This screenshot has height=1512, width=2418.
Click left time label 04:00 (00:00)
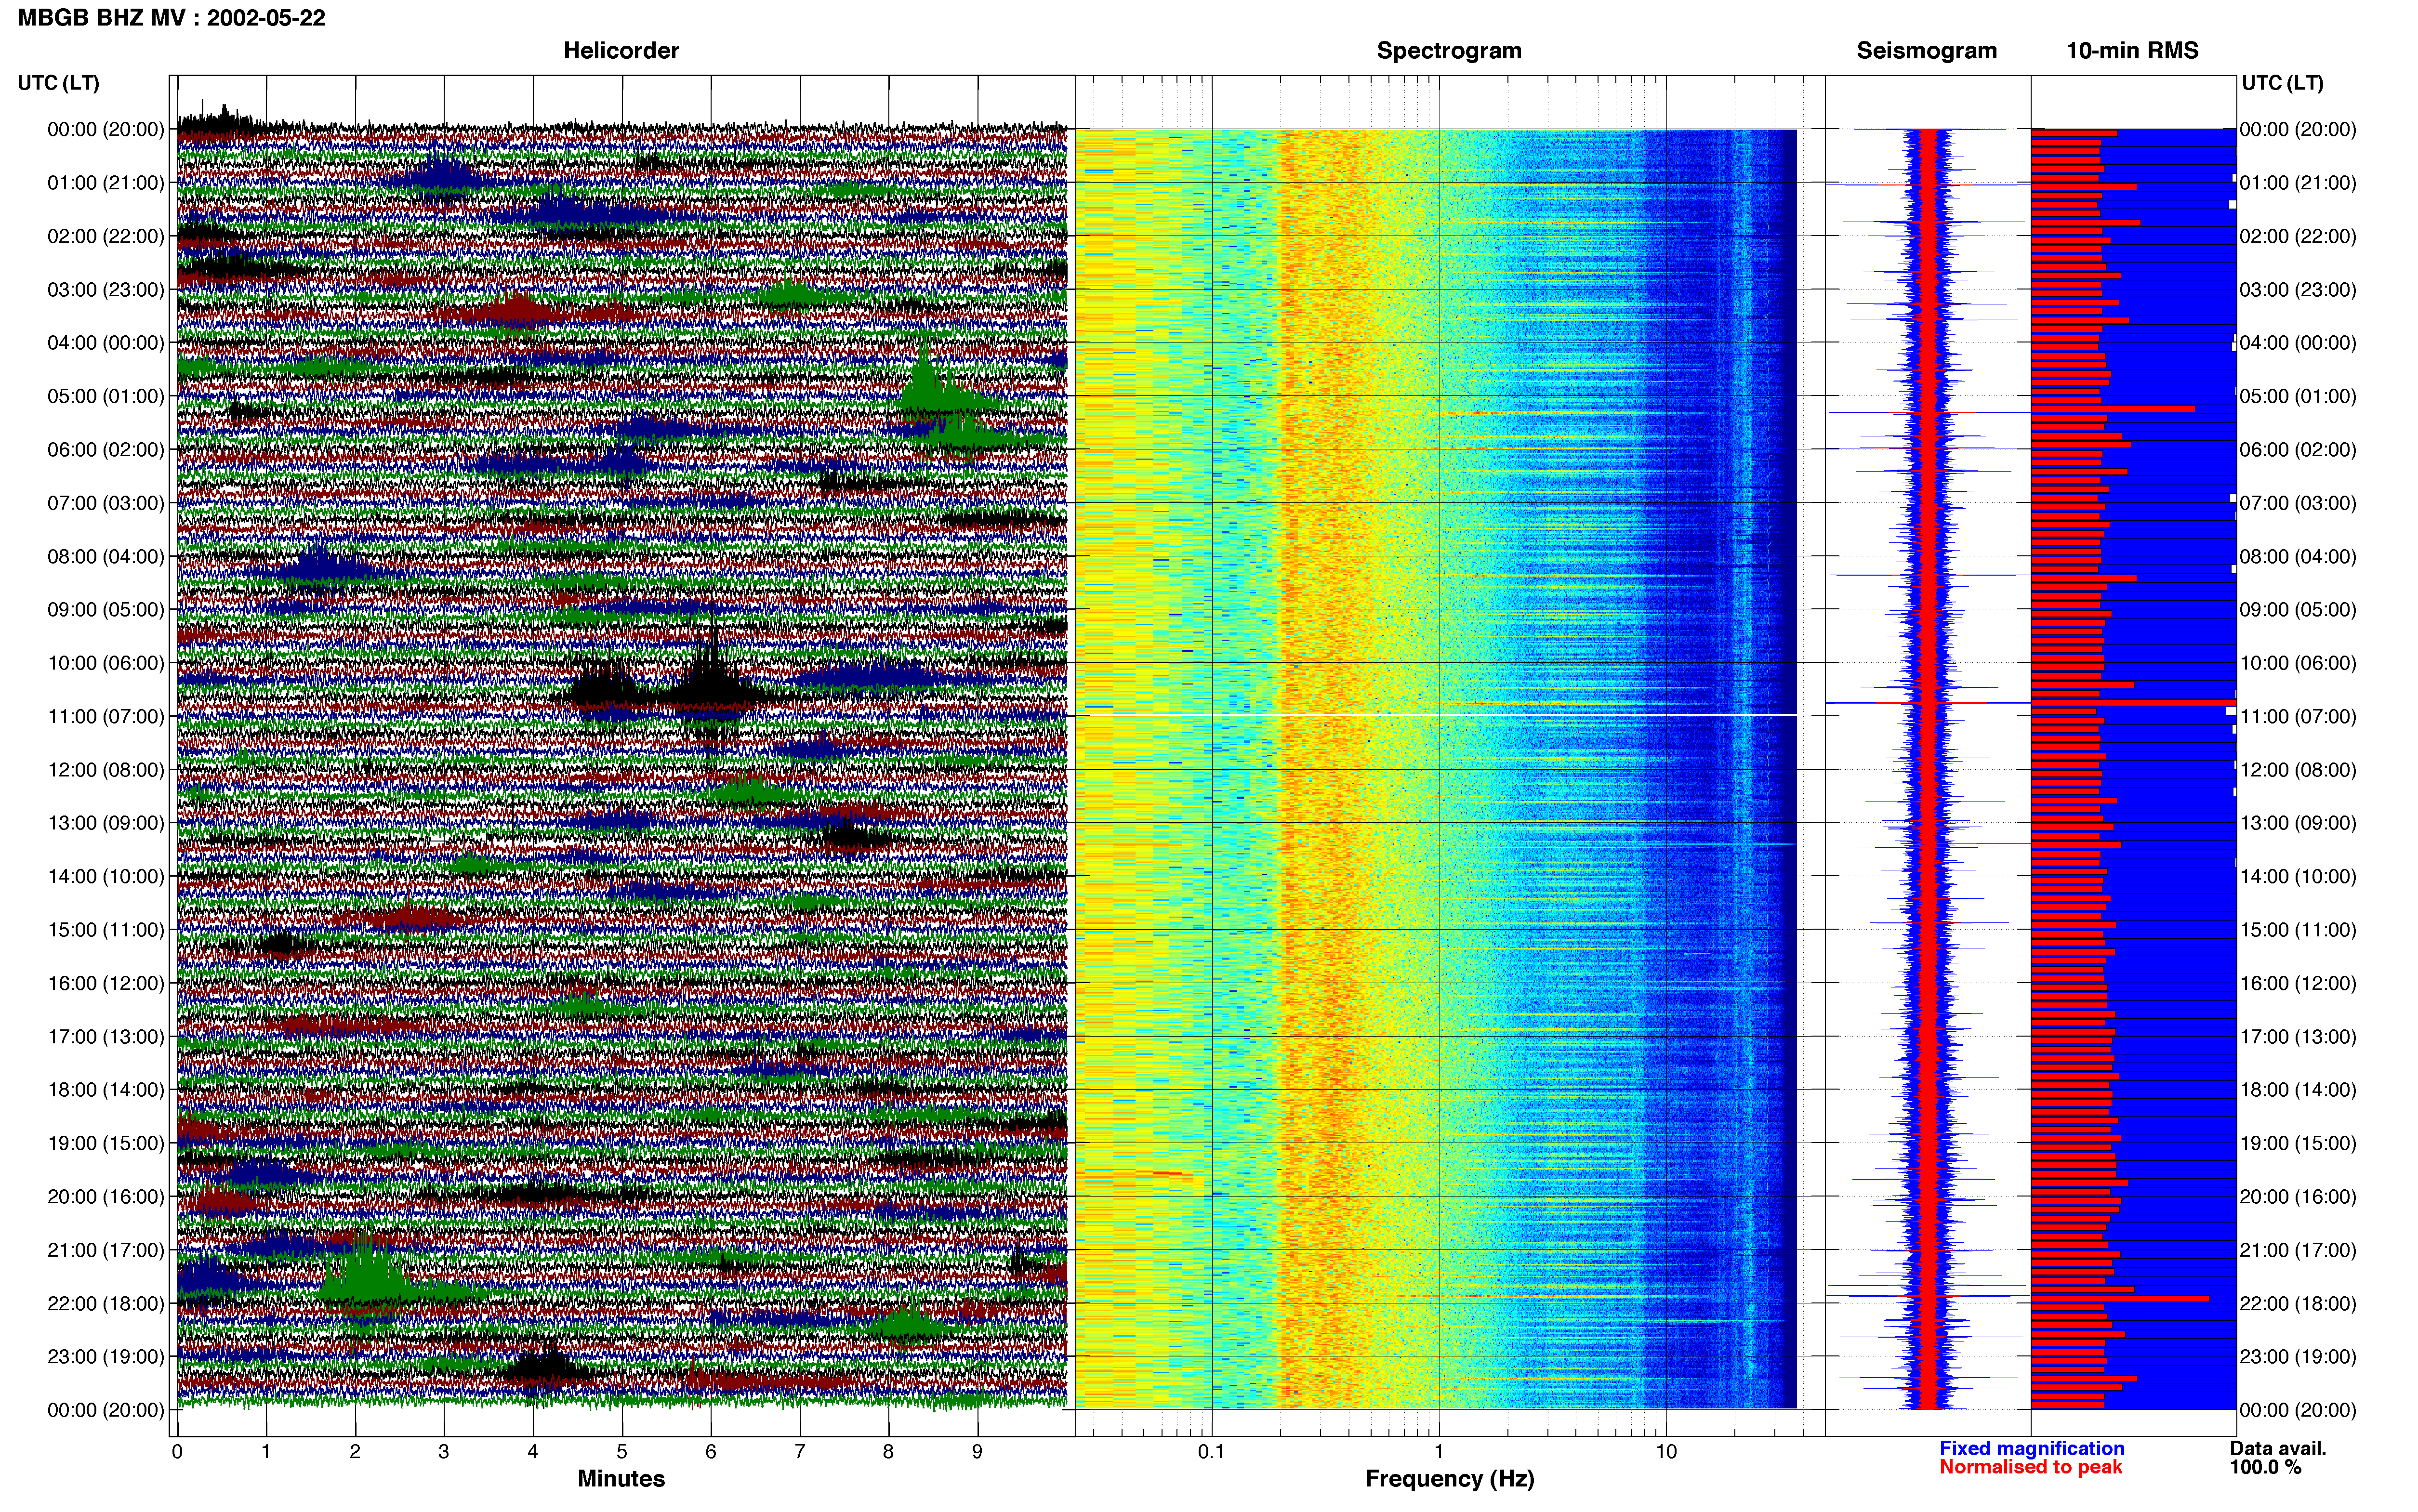(106, 343)
